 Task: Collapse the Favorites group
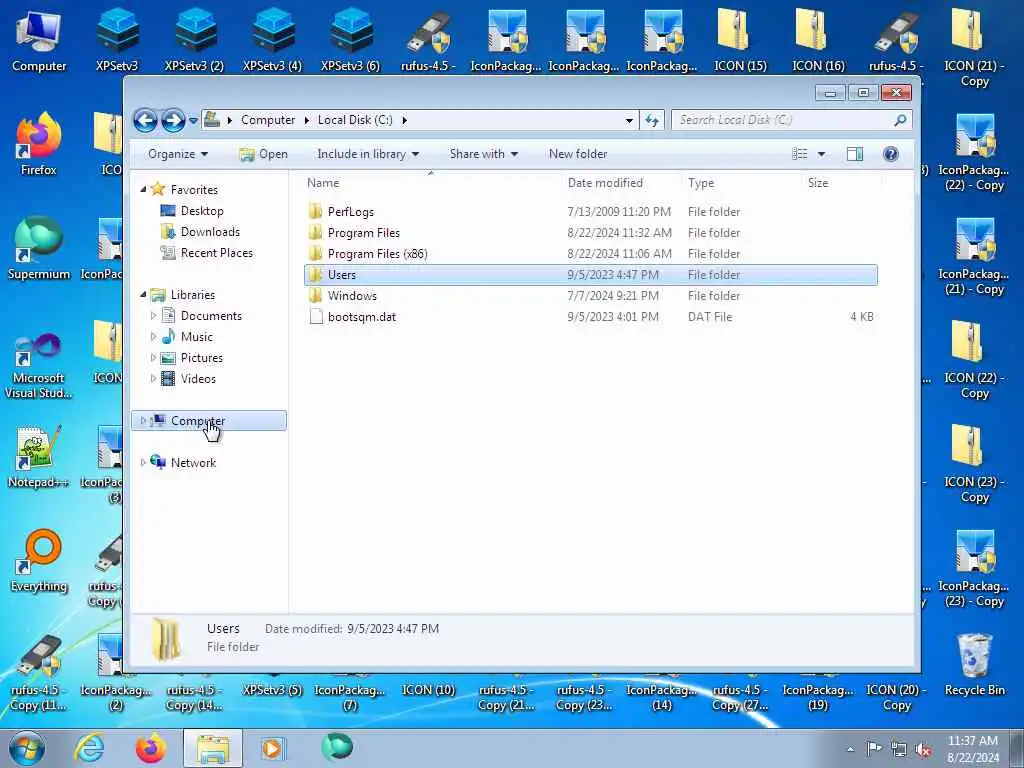tap(143, 189)
